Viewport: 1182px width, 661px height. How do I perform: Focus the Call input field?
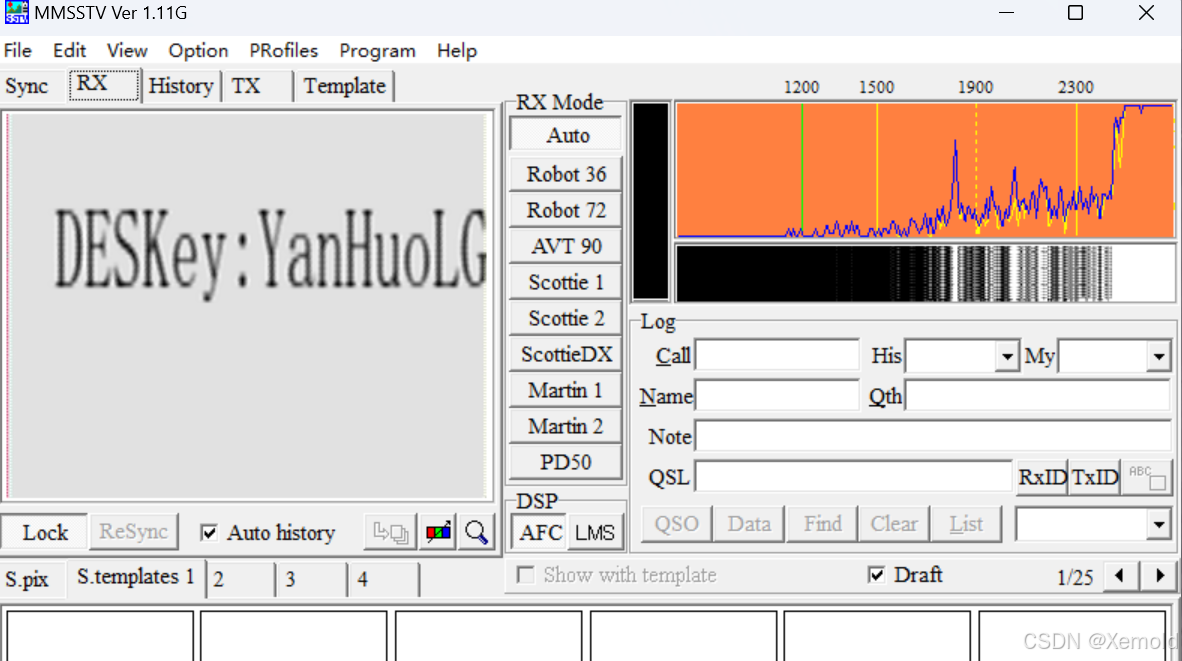(x=776, y=355)
